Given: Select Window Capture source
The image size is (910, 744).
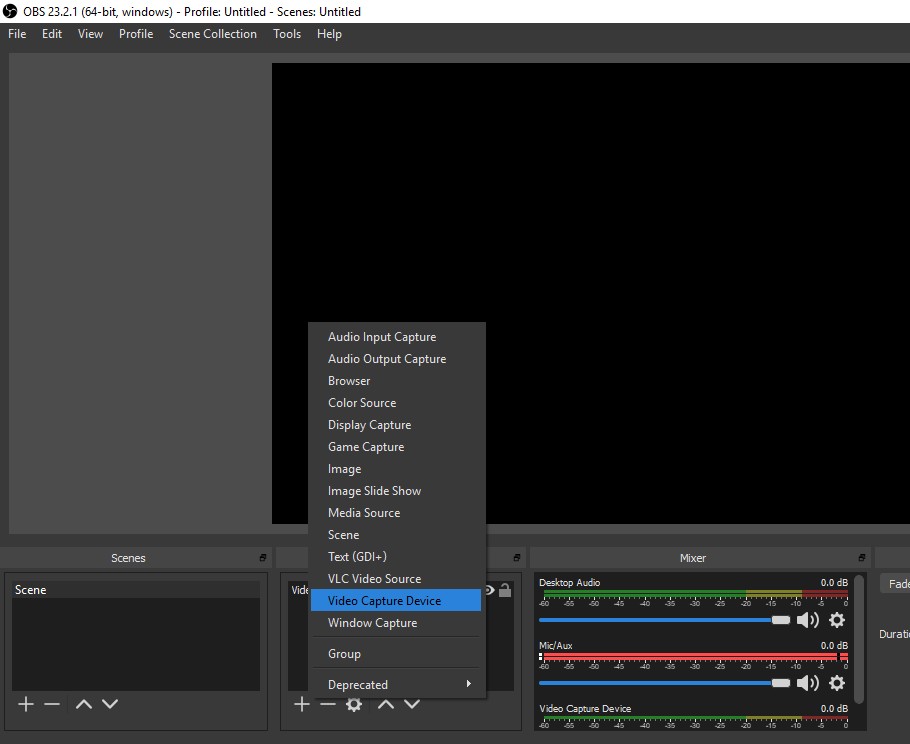Looking at the screenshot, I should 396,623.
